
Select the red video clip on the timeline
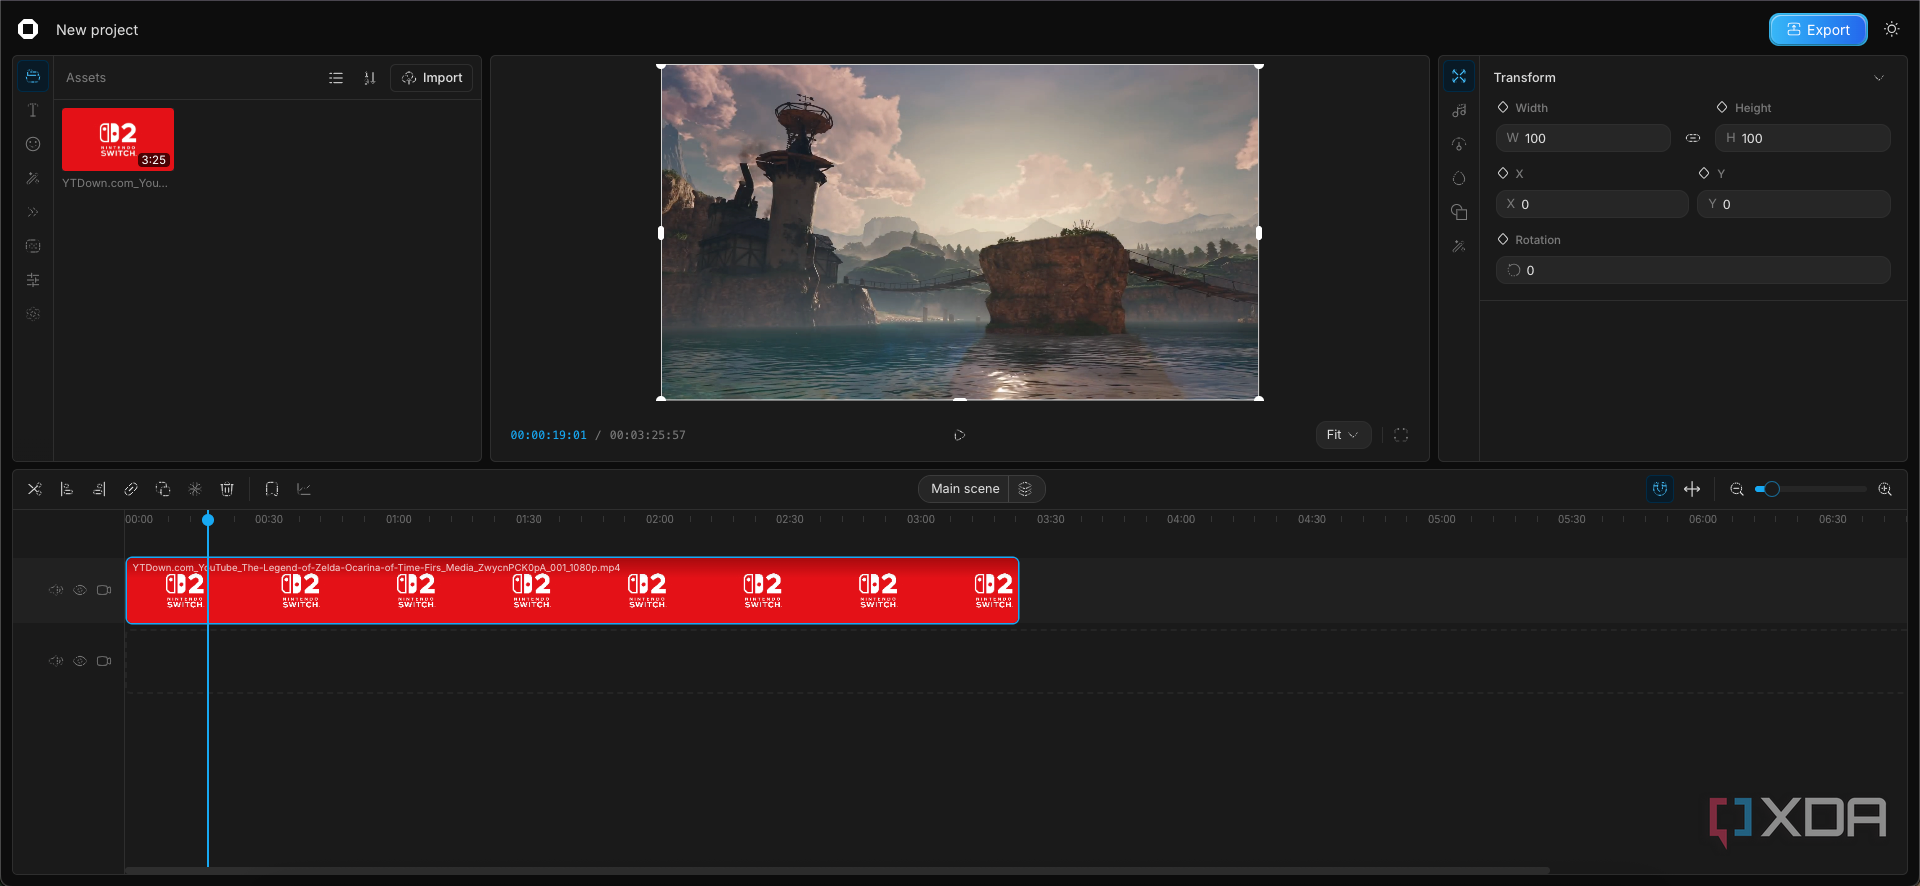coord(572,590)
